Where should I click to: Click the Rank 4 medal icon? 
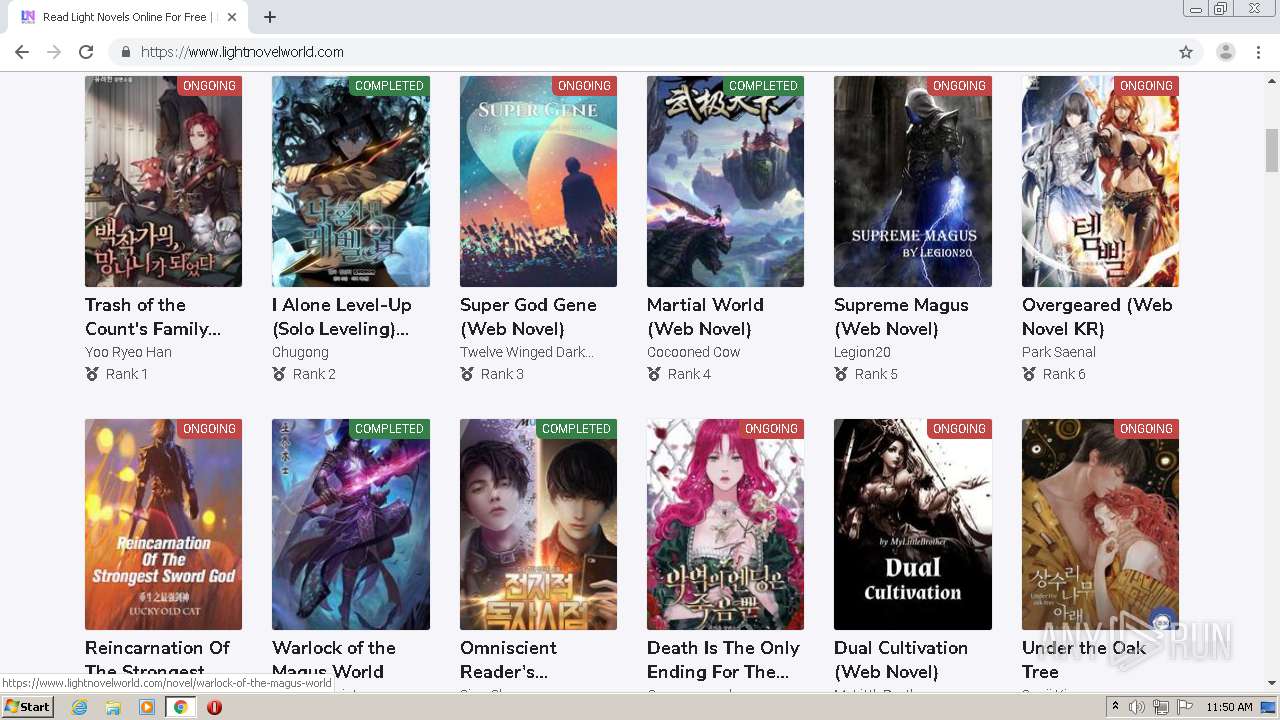654,374
